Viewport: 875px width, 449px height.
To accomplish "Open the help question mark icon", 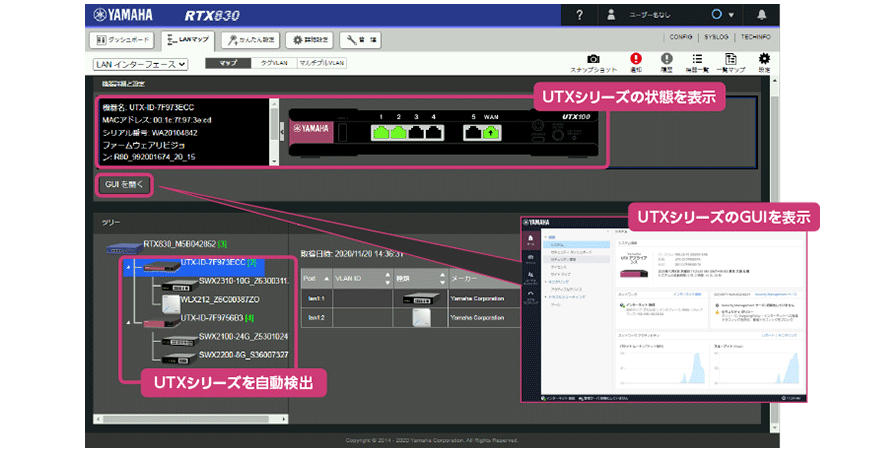I will point(579,15).
